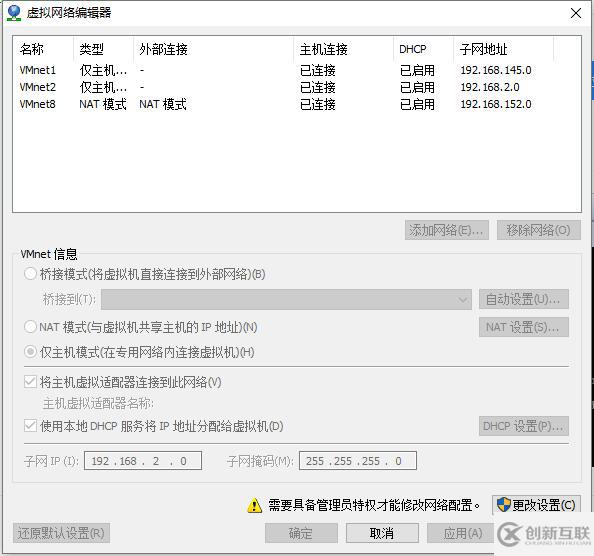
Task: Sort by 子网地址 column header
Action: click(x=503, y=49)
